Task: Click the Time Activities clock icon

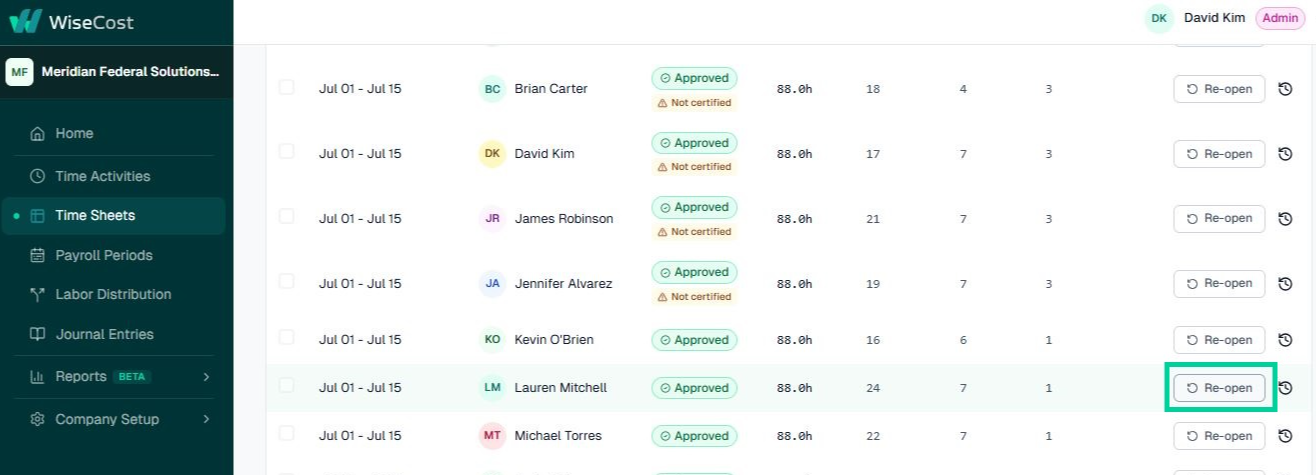Action: 38,176
